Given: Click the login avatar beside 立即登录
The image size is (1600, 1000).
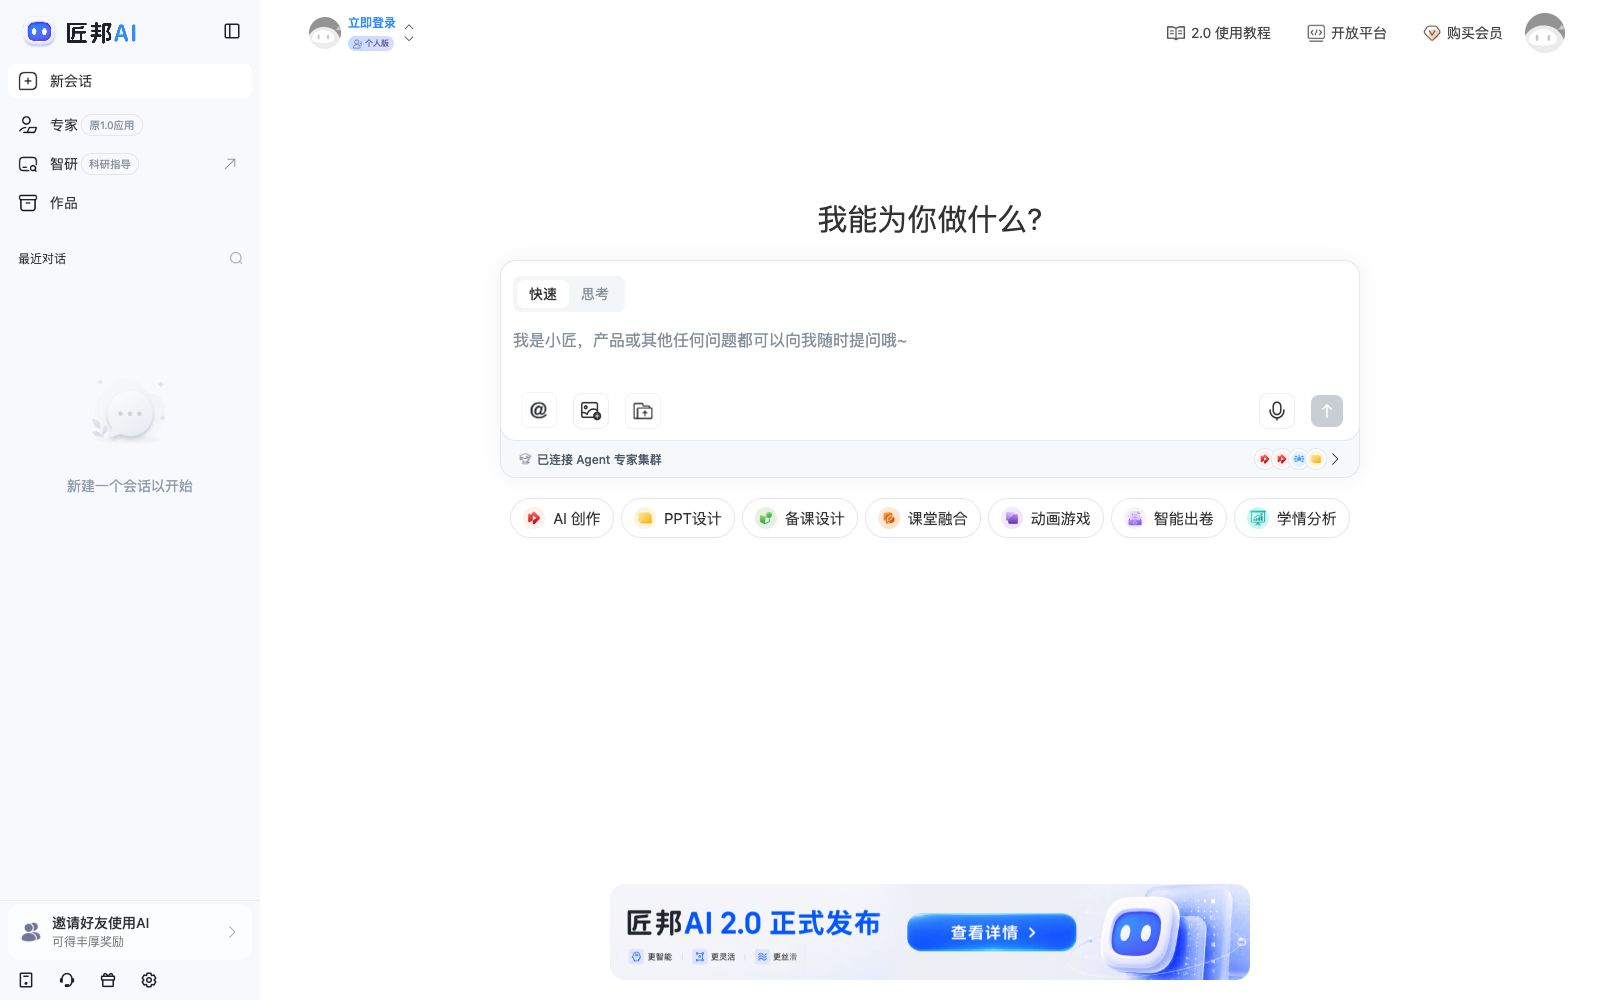Looking at the screenshot, I should (325, 33).
